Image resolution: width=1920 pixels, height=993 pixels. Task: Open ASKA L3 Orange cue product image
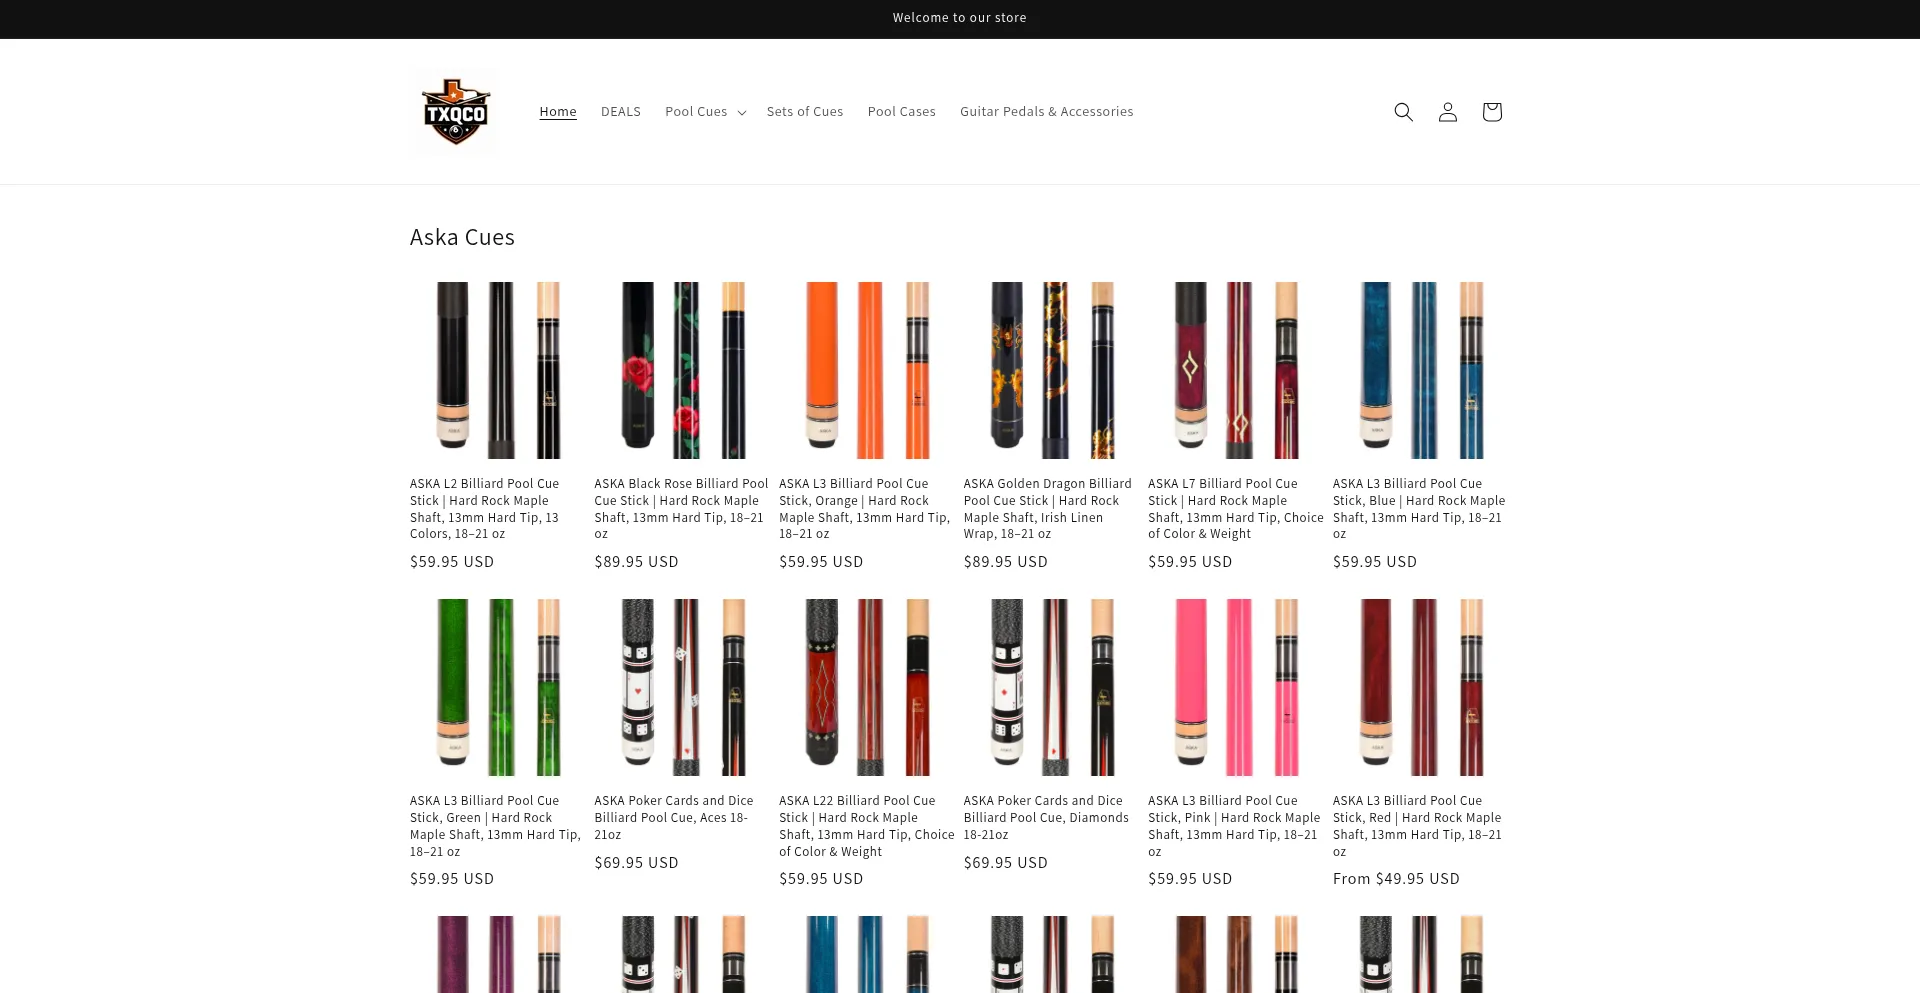(867, 370)
